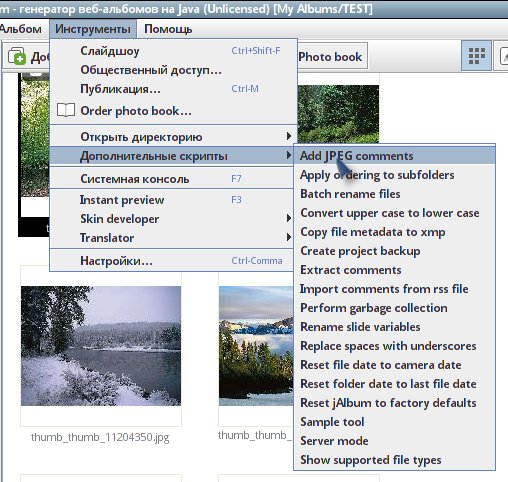Choose Order photo book… entry
The height and width of the screenshot is (482, 508).
173,111
